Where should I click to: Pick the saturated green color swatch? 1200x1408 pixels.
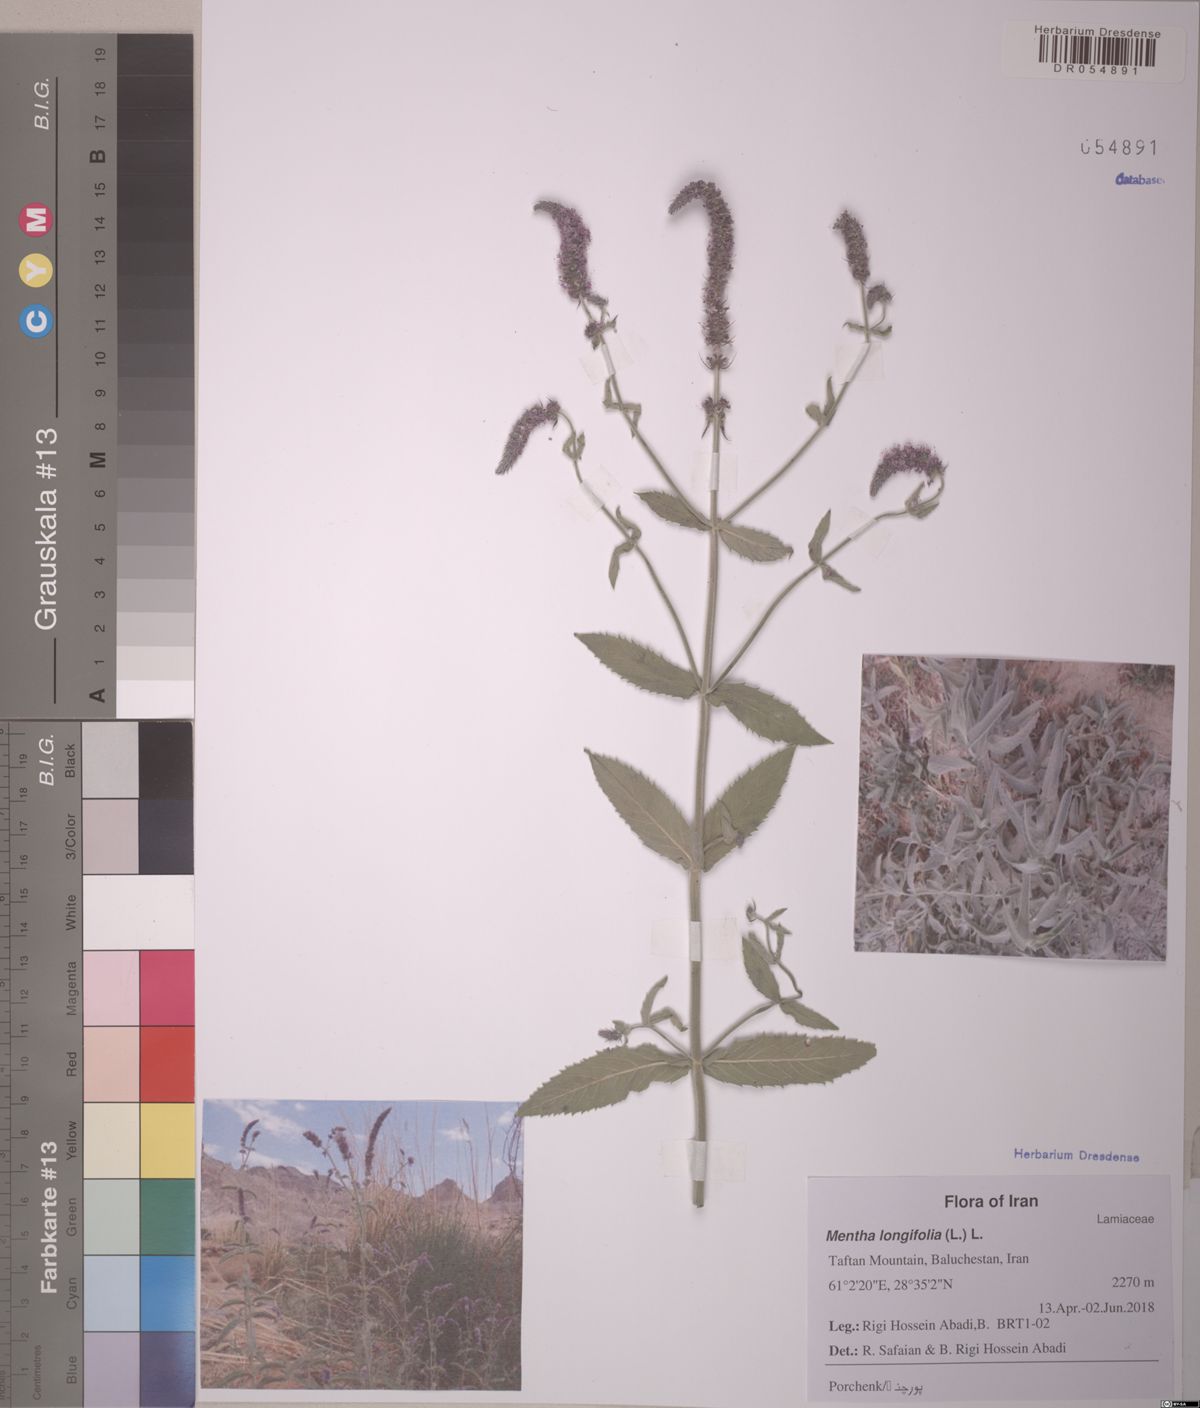point(166,1216)
